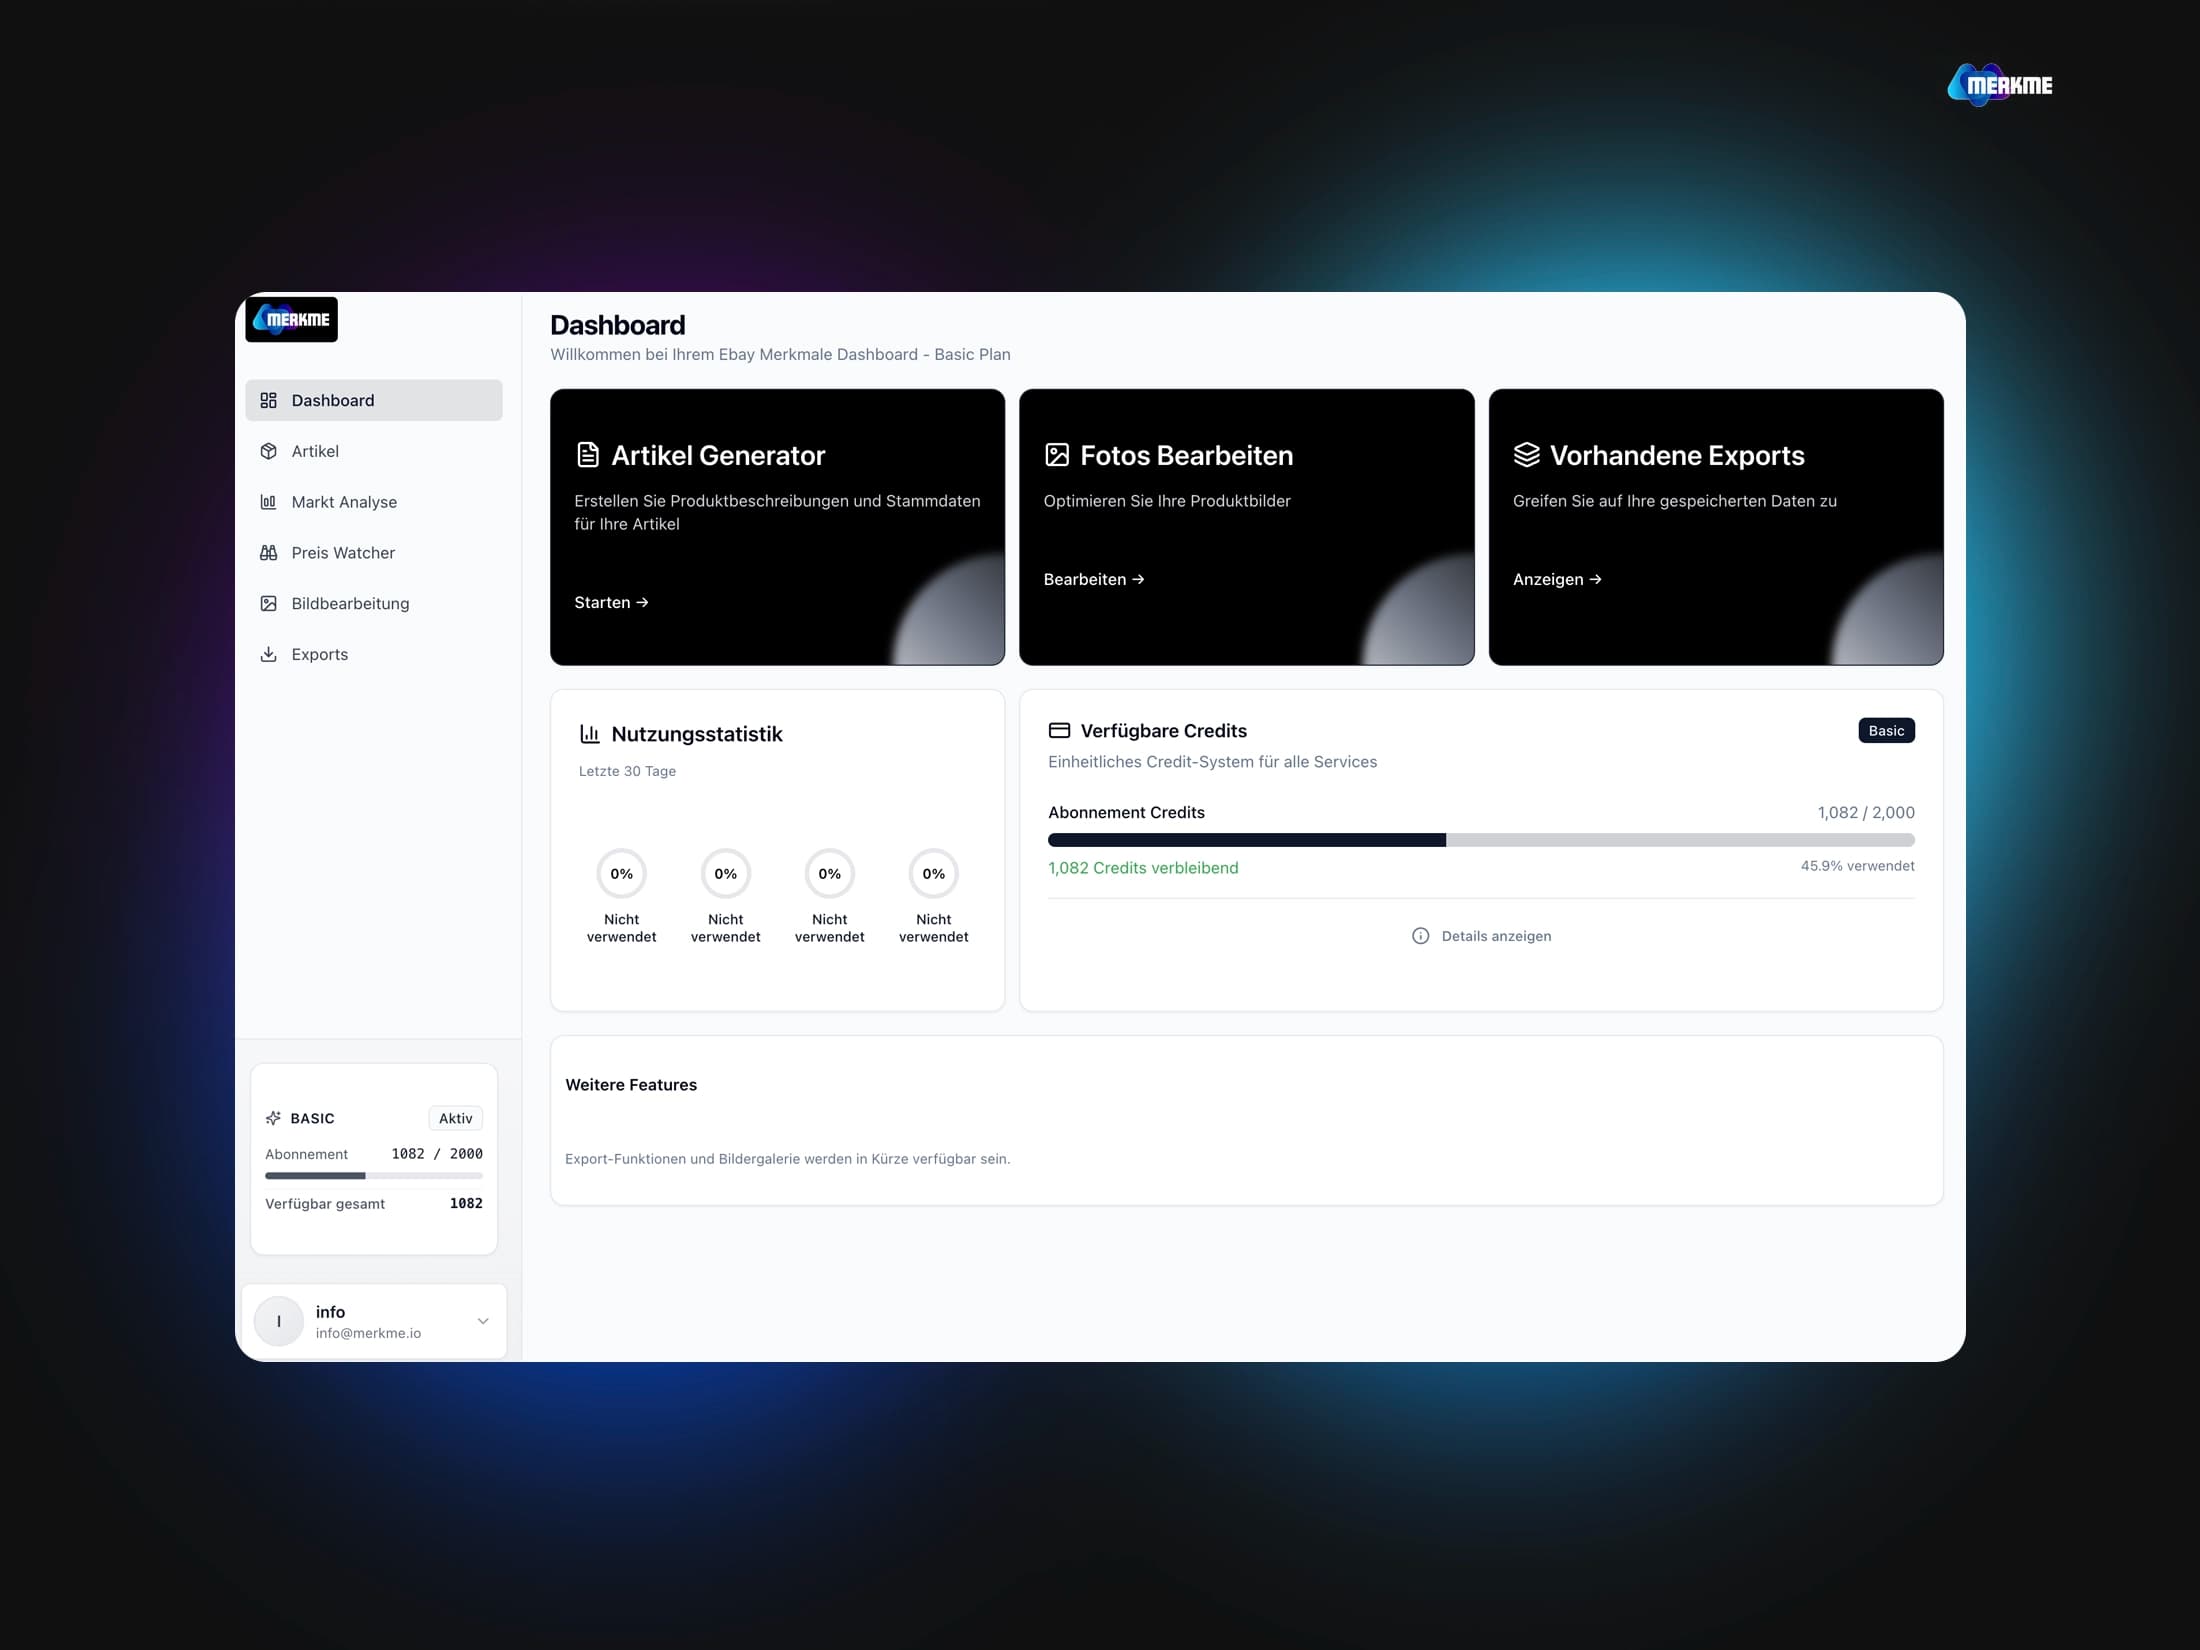The image size is (2200, 1650).
Task: Click the Markt Analyse chart icon
Action: pos(268,502)
